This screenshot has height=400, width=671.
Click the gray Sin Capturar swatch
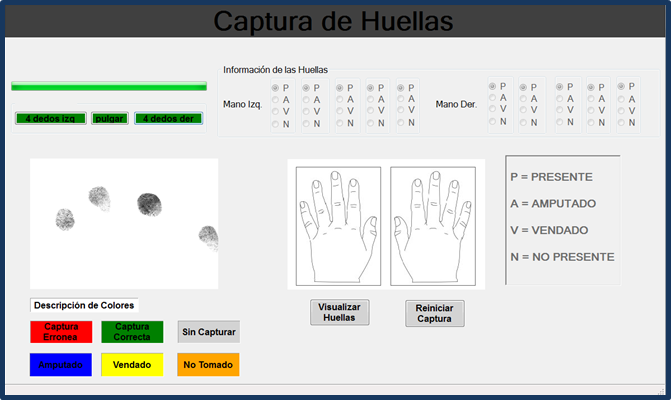tap(209, 332)
